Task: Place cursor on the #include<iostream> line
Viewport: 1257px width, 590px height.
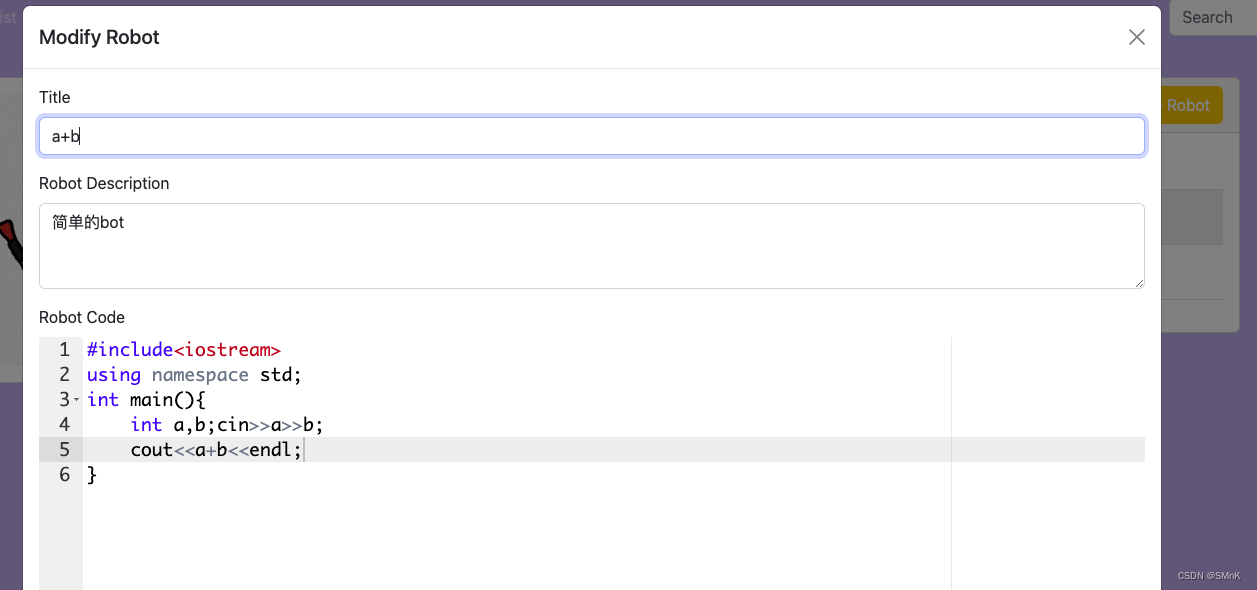Action: [184, 350]
